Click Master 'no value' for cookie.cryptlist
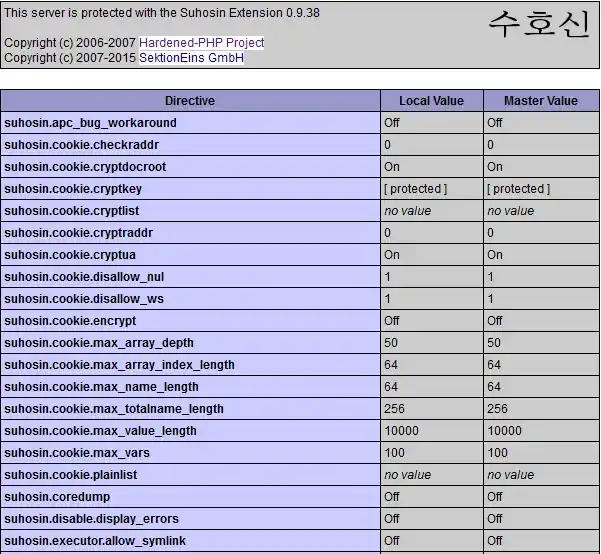The image size is (601, 554). click(511, 211)
